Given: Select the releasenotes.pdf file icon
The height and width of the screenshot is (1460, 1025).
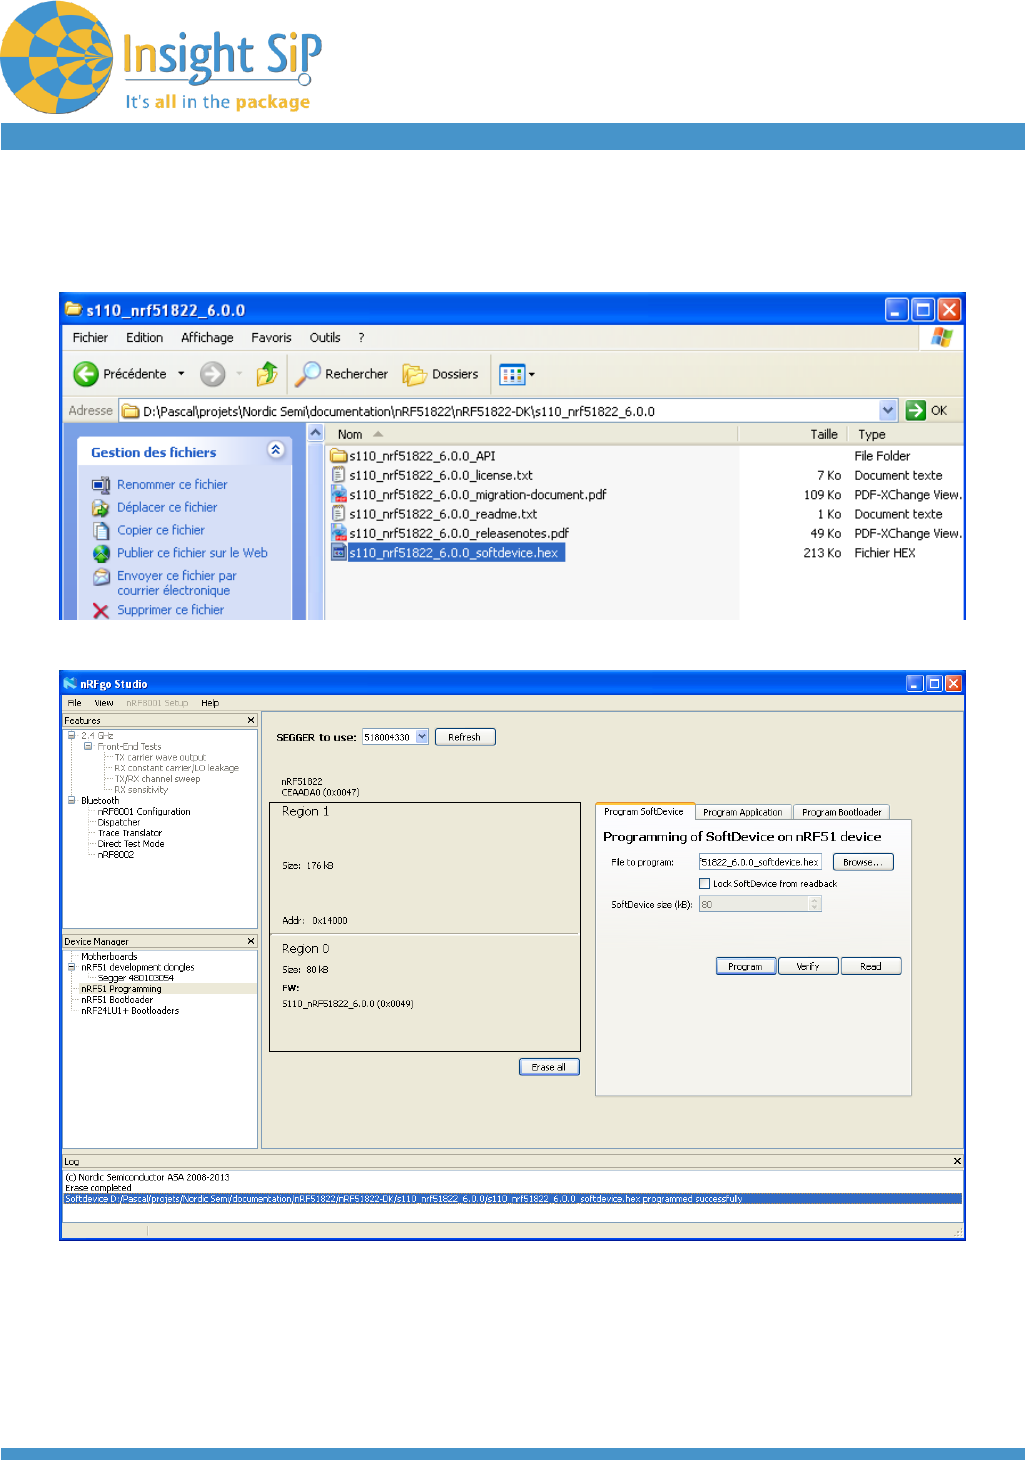Looking at the screenshot, I should click(x=339, y=534).
